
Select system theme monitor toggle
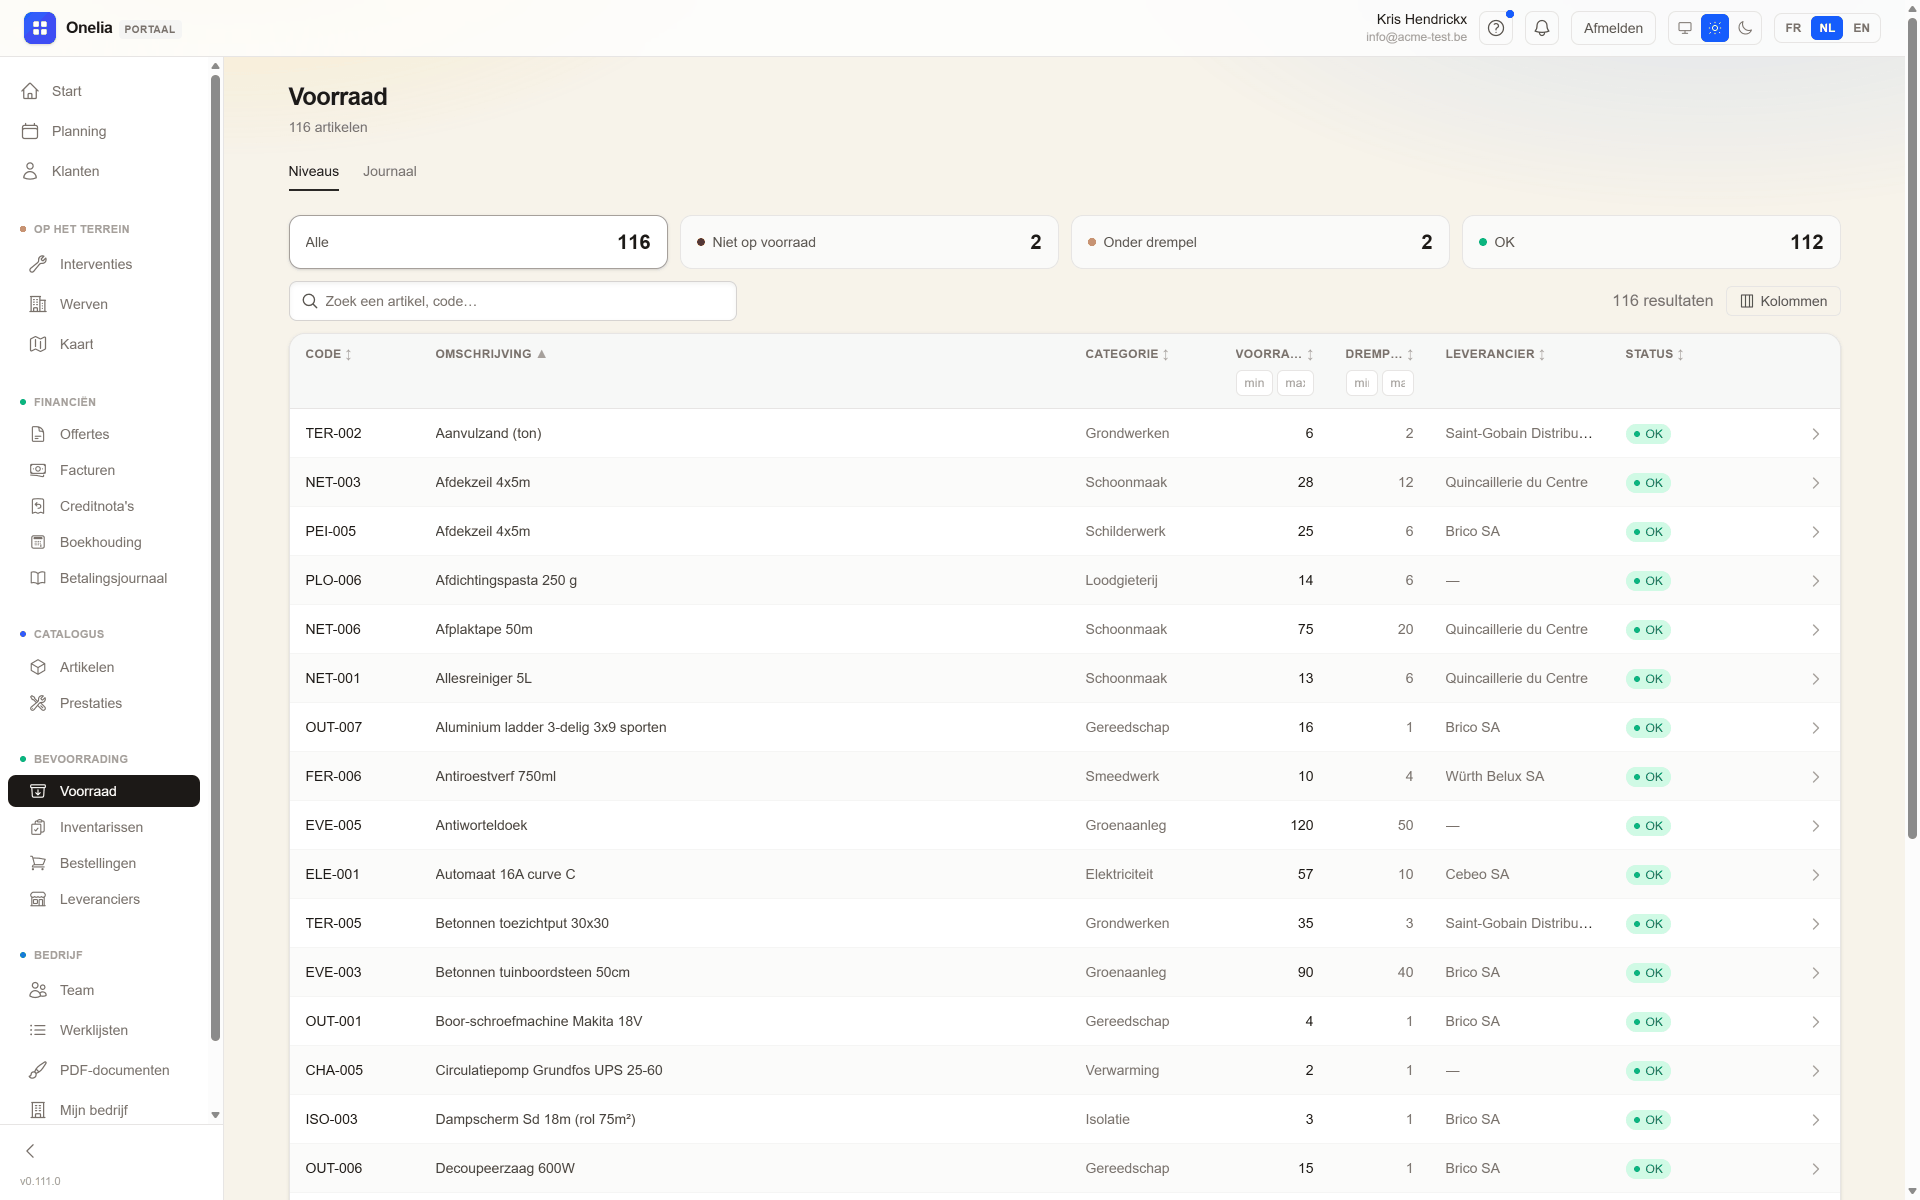(x=1685, y=28)
